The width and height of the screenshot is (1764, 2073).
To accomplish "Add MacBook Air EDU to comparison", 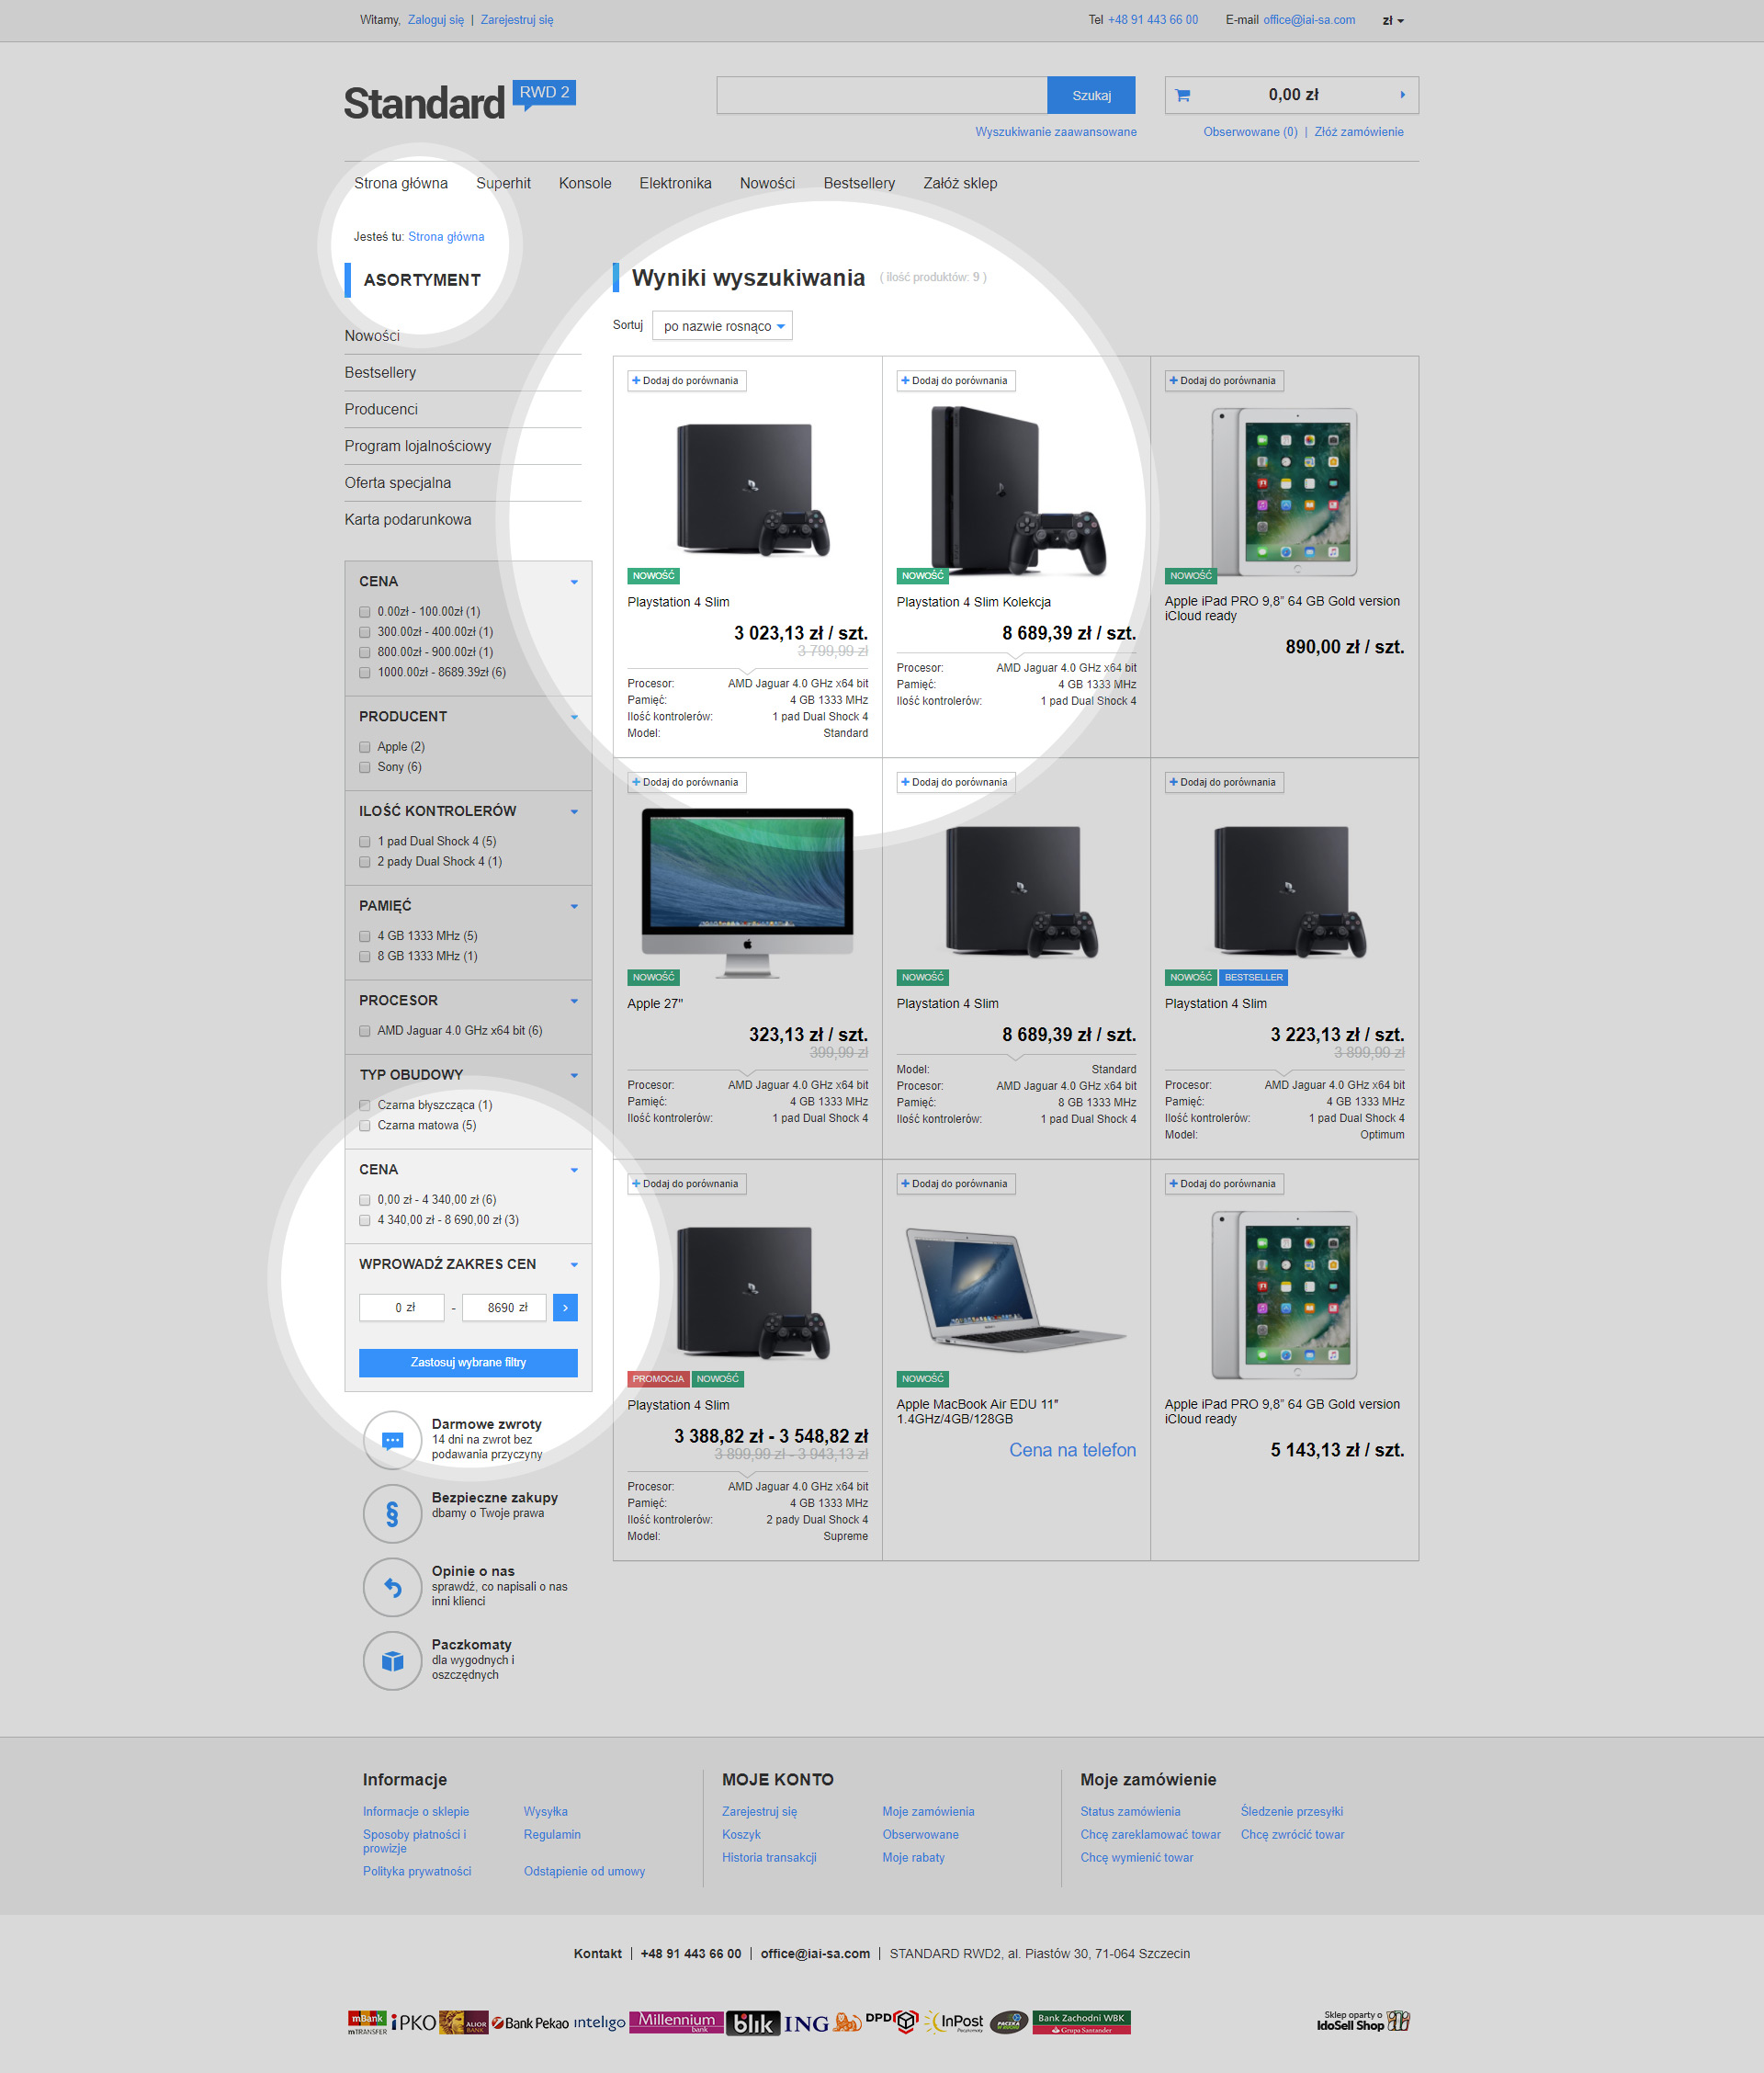I will coord(955,1184).
